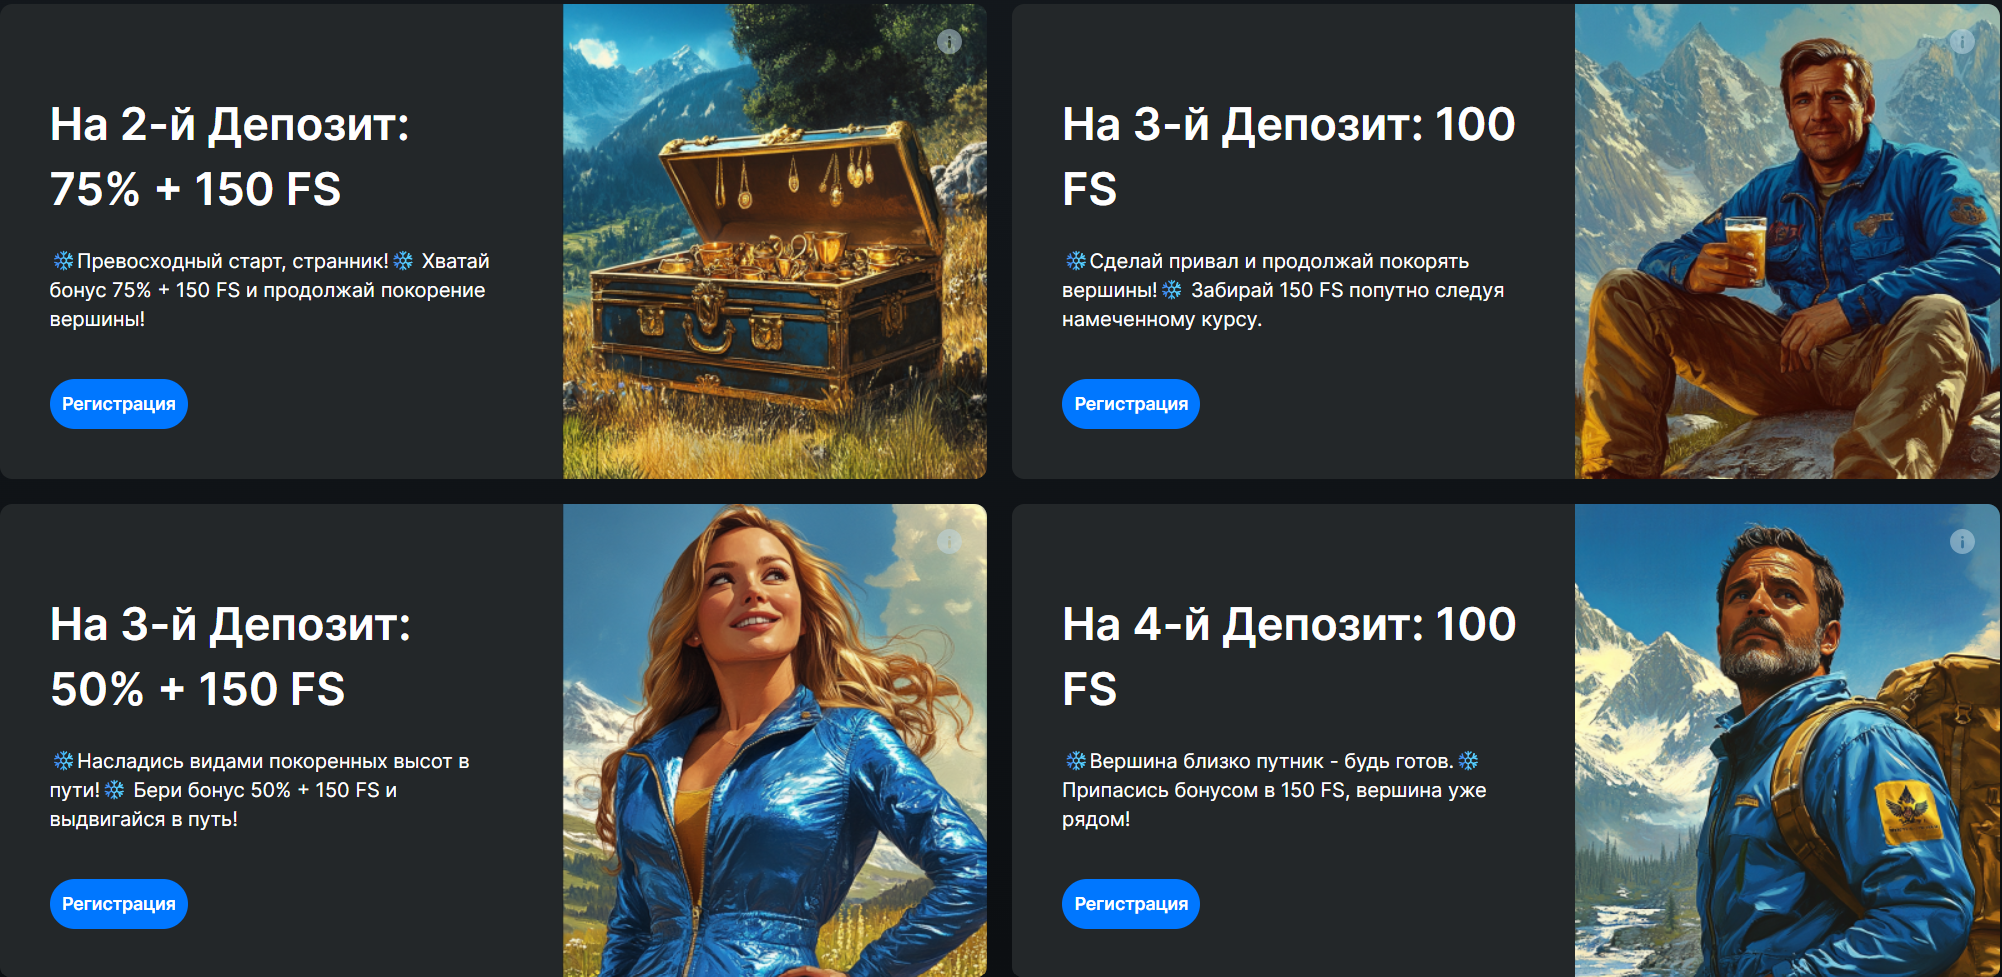This screenshot has width=2002, height=977.
Task: Click Регистрация under 4th deposit 100 FS offer
Action: tap(1131, 904)
